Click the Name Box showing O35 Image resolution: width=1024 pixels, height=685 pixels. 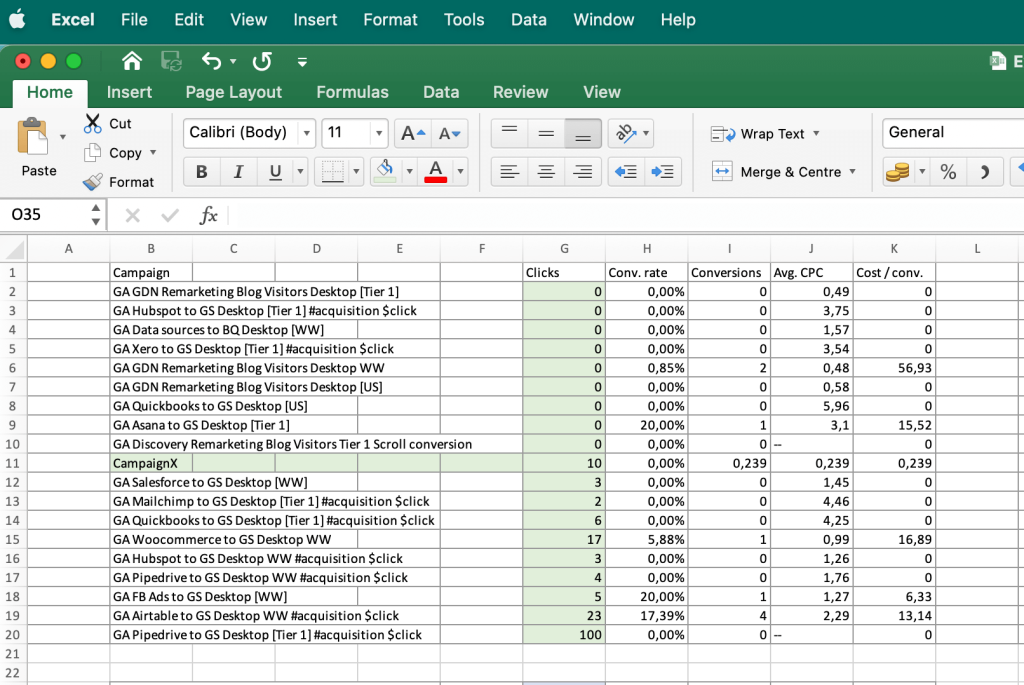point(45,214)
